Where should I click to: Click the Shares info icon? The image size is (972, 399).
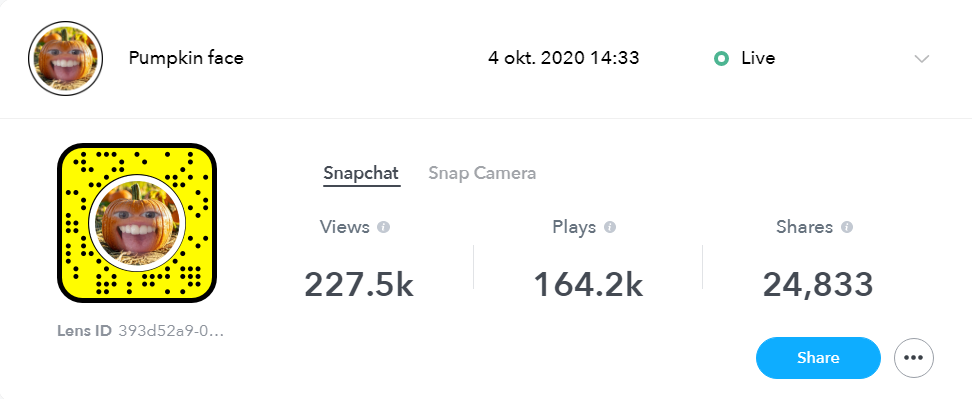pyautogui.click(x=847, y=227)
